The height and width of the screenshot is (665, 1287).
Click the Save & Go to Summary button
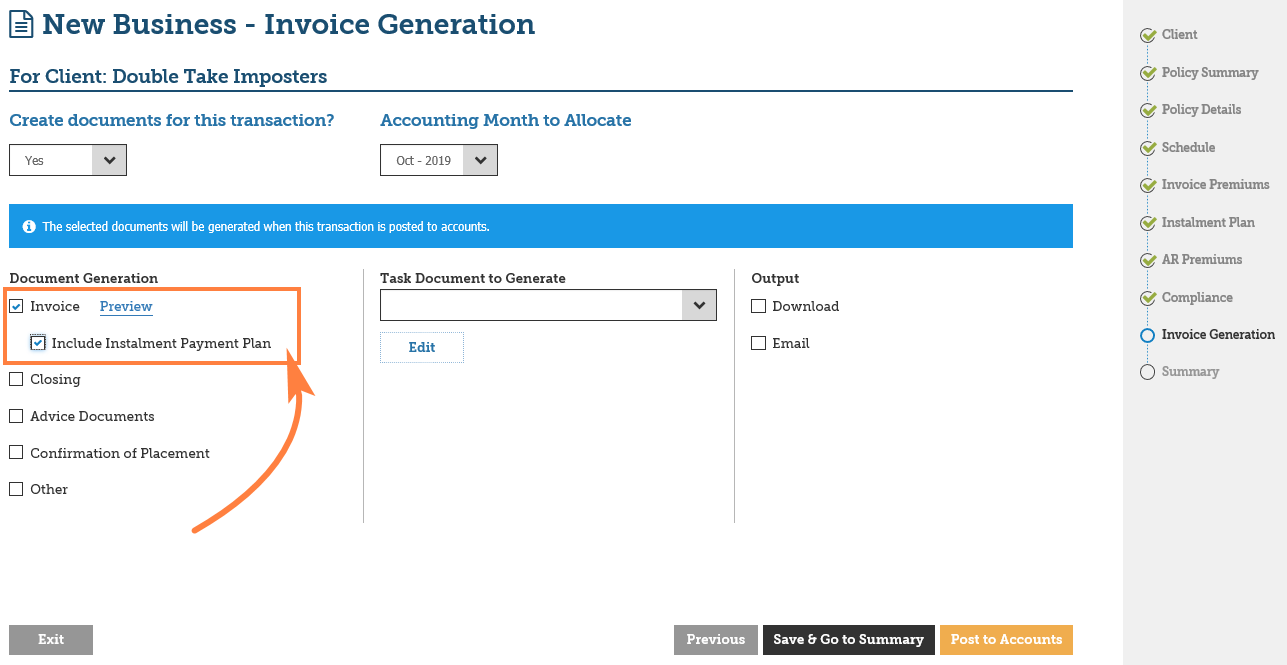[848, 640]
